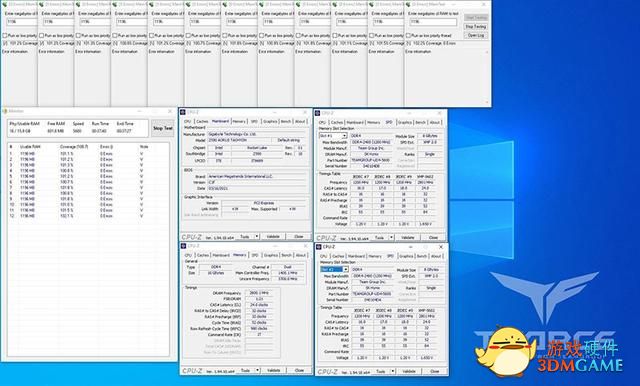The height and width of the screenshot is (386, 640).
Task: Click the Monitor window title bar icon
Action: pyautogui.click(x=5, y=111)
